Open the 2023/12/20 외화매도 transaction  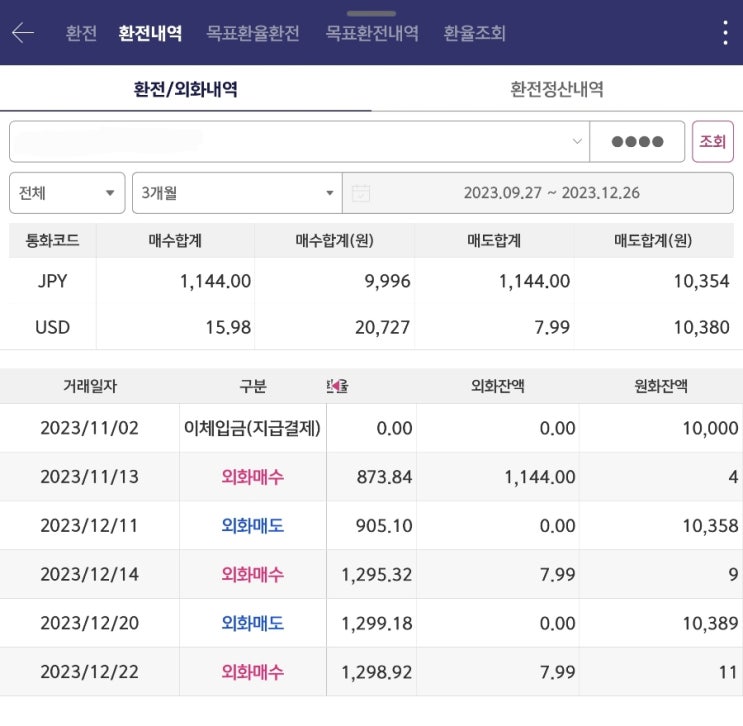point(371,623)
